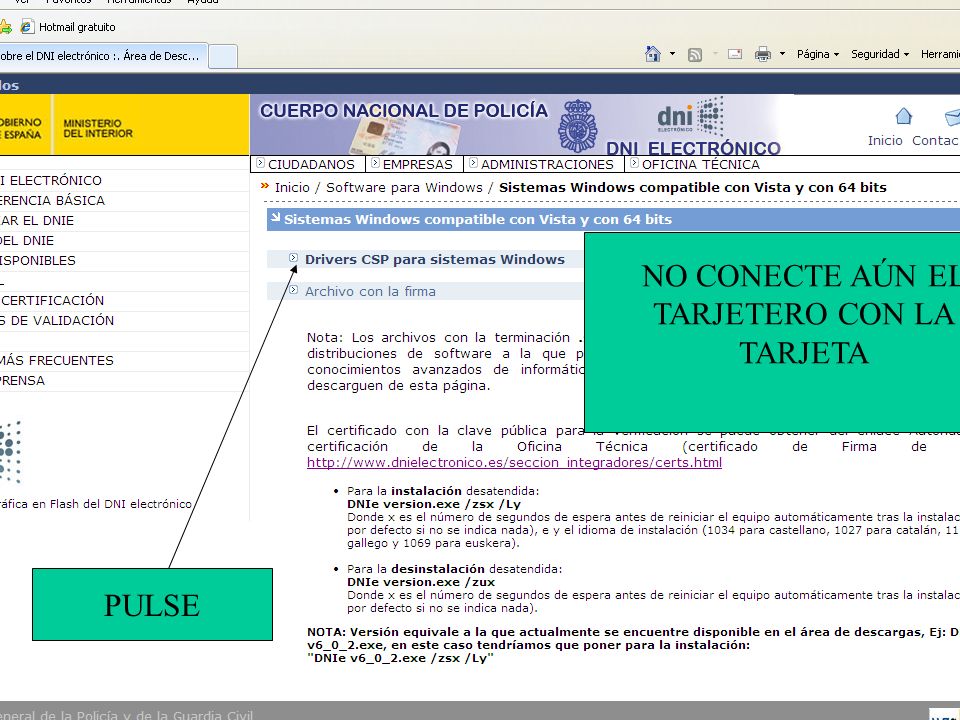Viewport: 960px width, 720px height.
Task: Open the Print options dropdown arrow
Action: click(x=782, y=54)
